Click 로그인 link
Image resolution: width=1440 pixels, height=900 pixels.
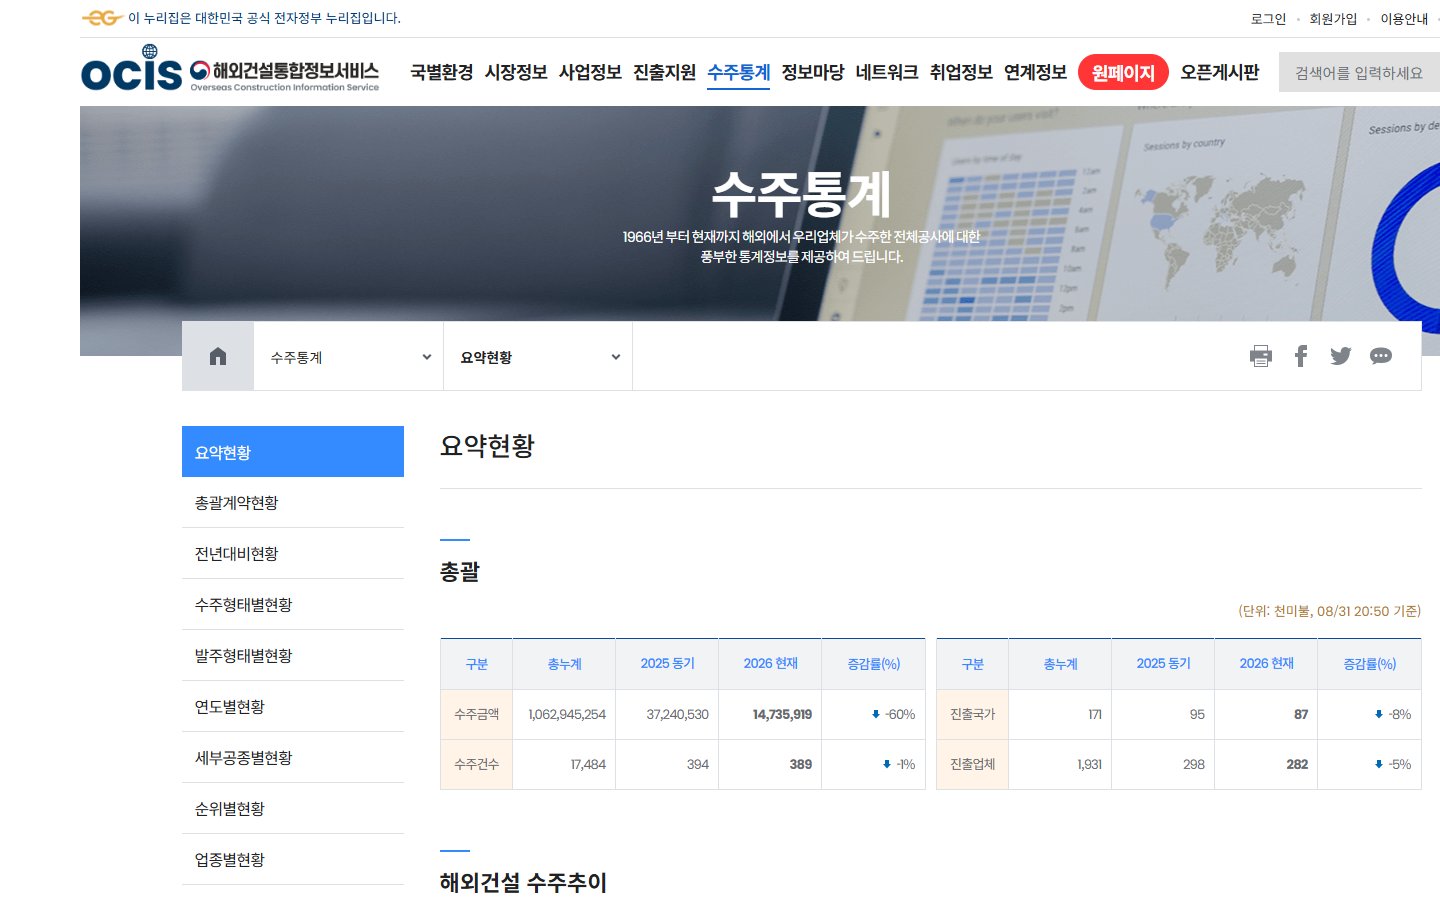pos(1268,18)
